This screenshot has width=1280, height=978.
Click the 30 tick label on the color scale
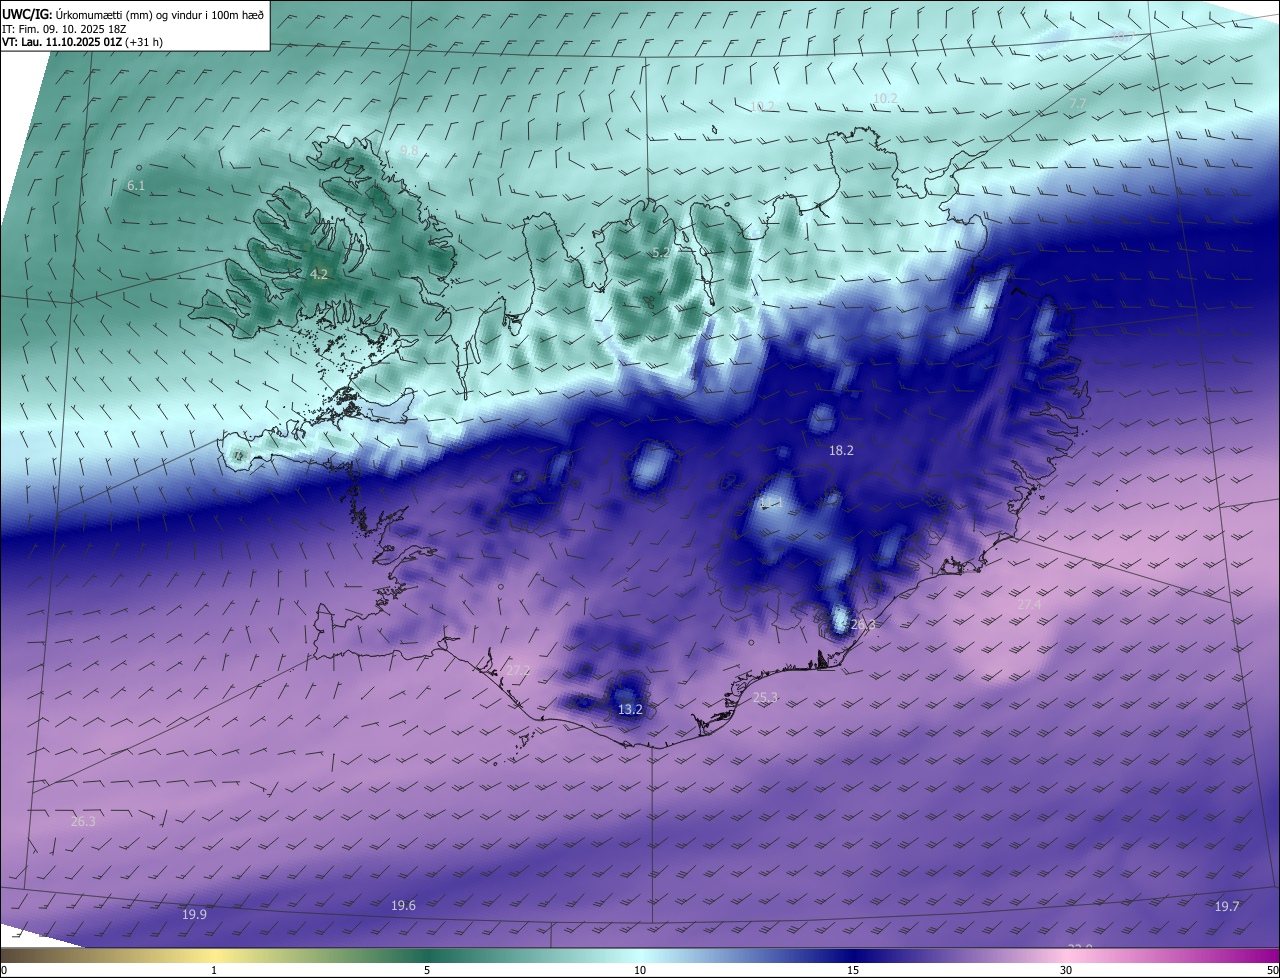[x=1066, y=970]
